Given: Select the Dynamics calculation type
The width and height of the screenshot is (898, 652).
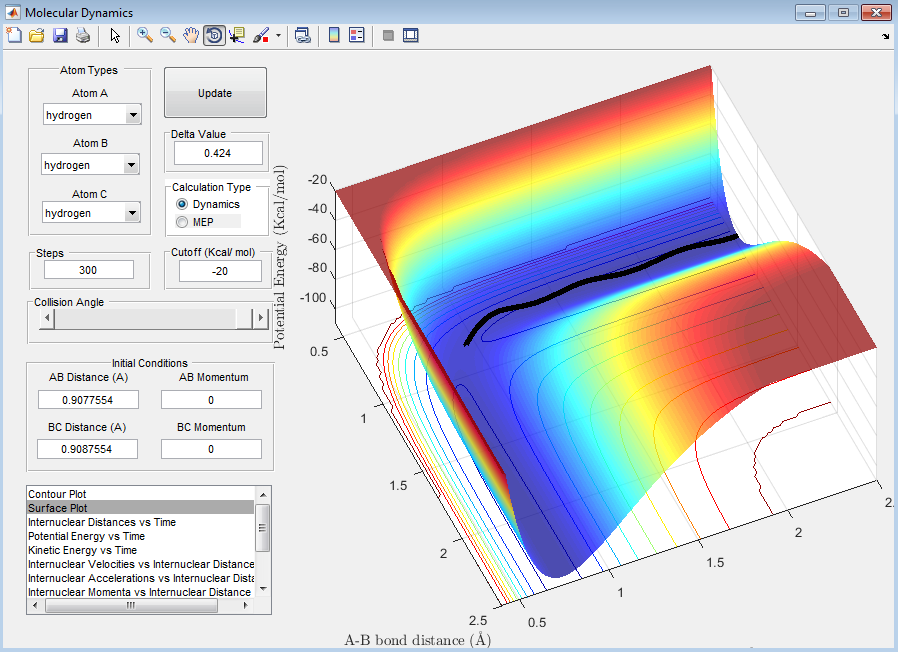Looking at the screenshot, I should click(182, 204).
